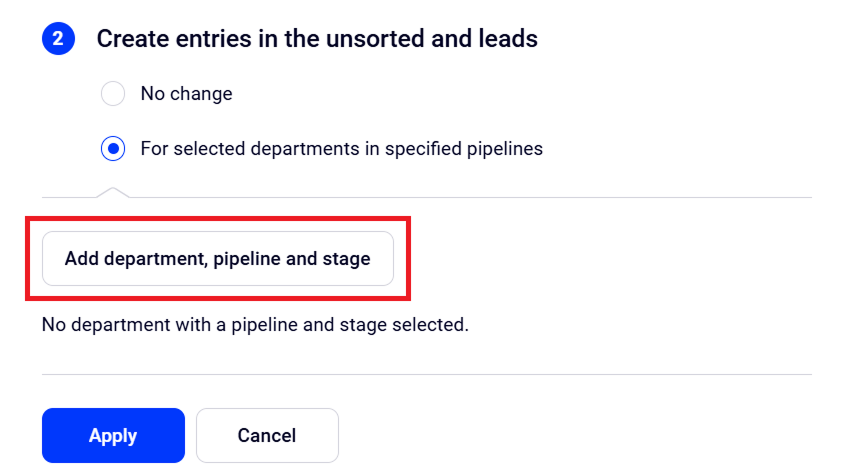Select the "No change" radio button

(113, 94)
